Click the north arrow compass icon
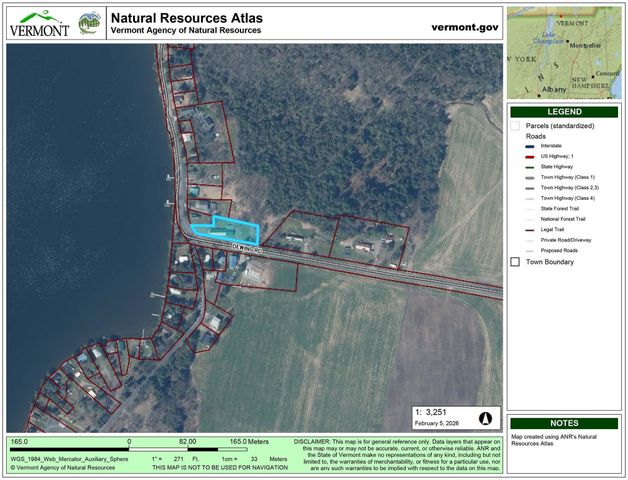 point(486,418)
